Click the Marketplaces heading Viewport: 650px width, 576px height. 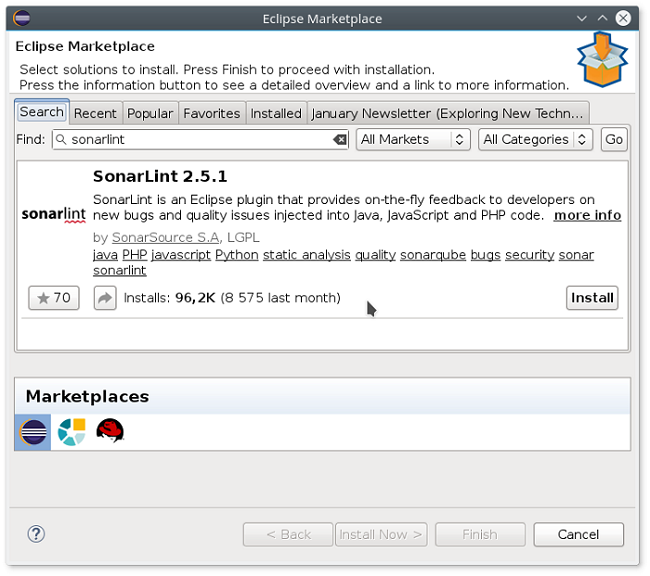[x=87, y=396]
